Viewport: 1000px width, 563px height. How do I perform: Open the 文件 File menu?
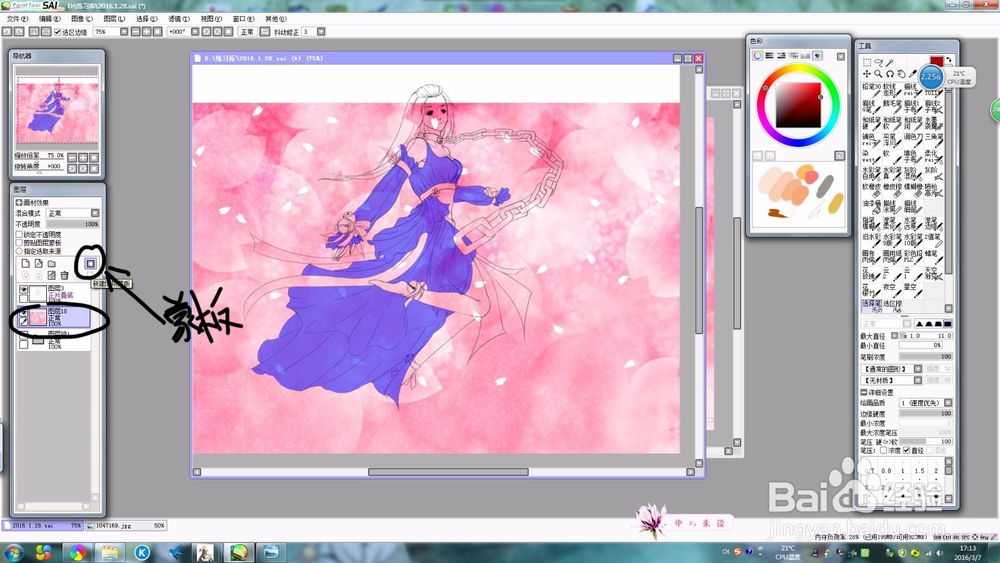[x=17, y=19]
